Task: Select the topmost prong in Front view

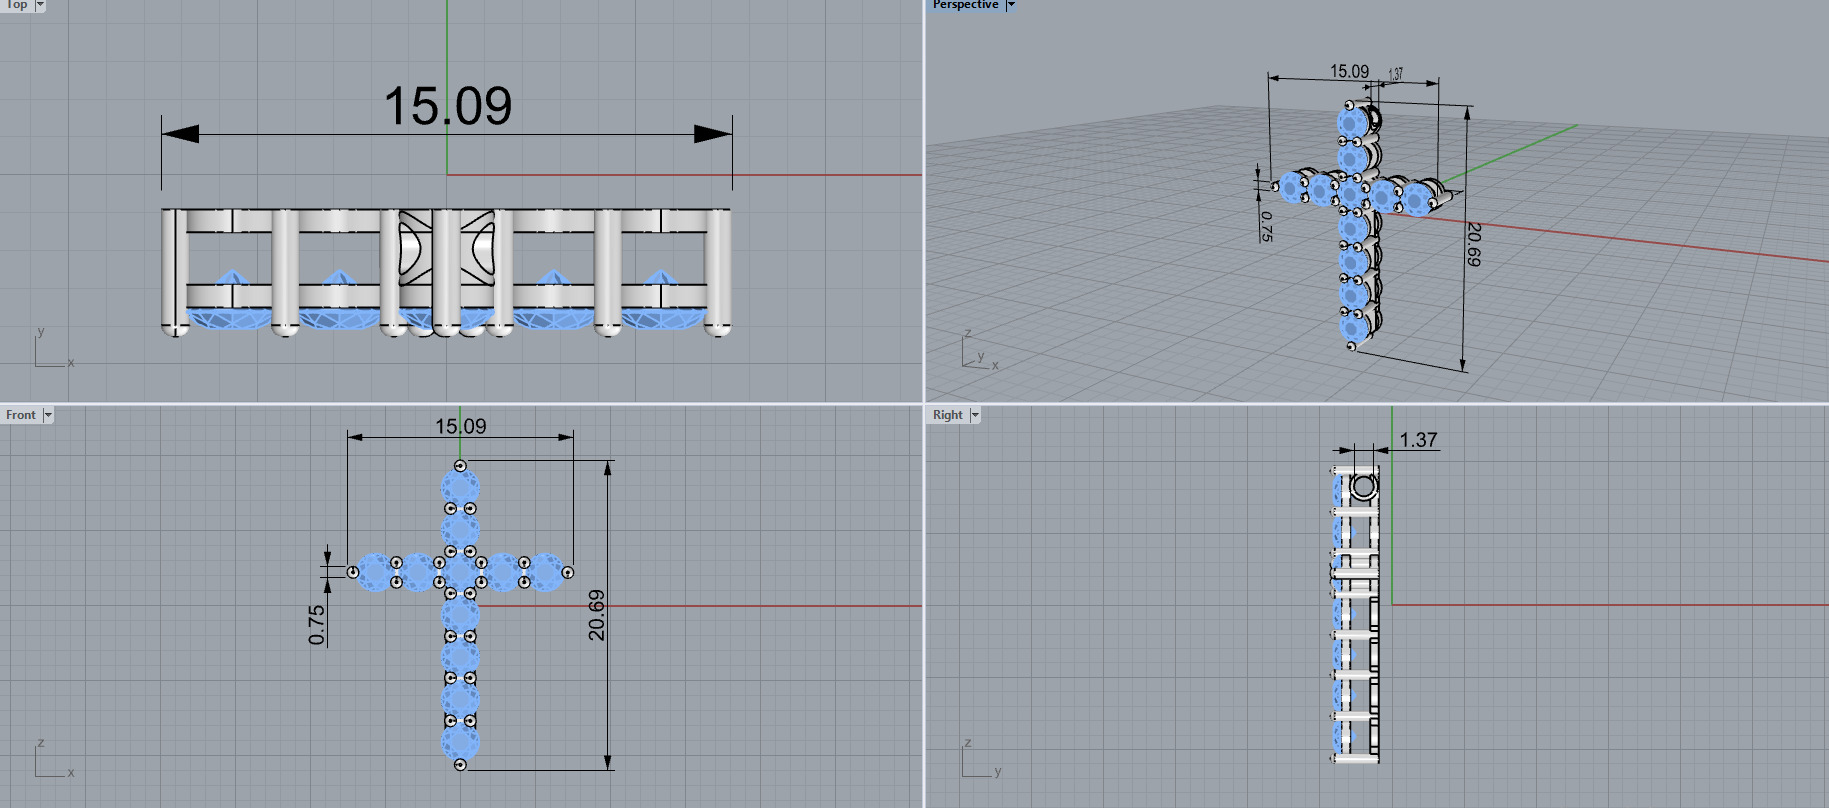Action: coord(460,466)
